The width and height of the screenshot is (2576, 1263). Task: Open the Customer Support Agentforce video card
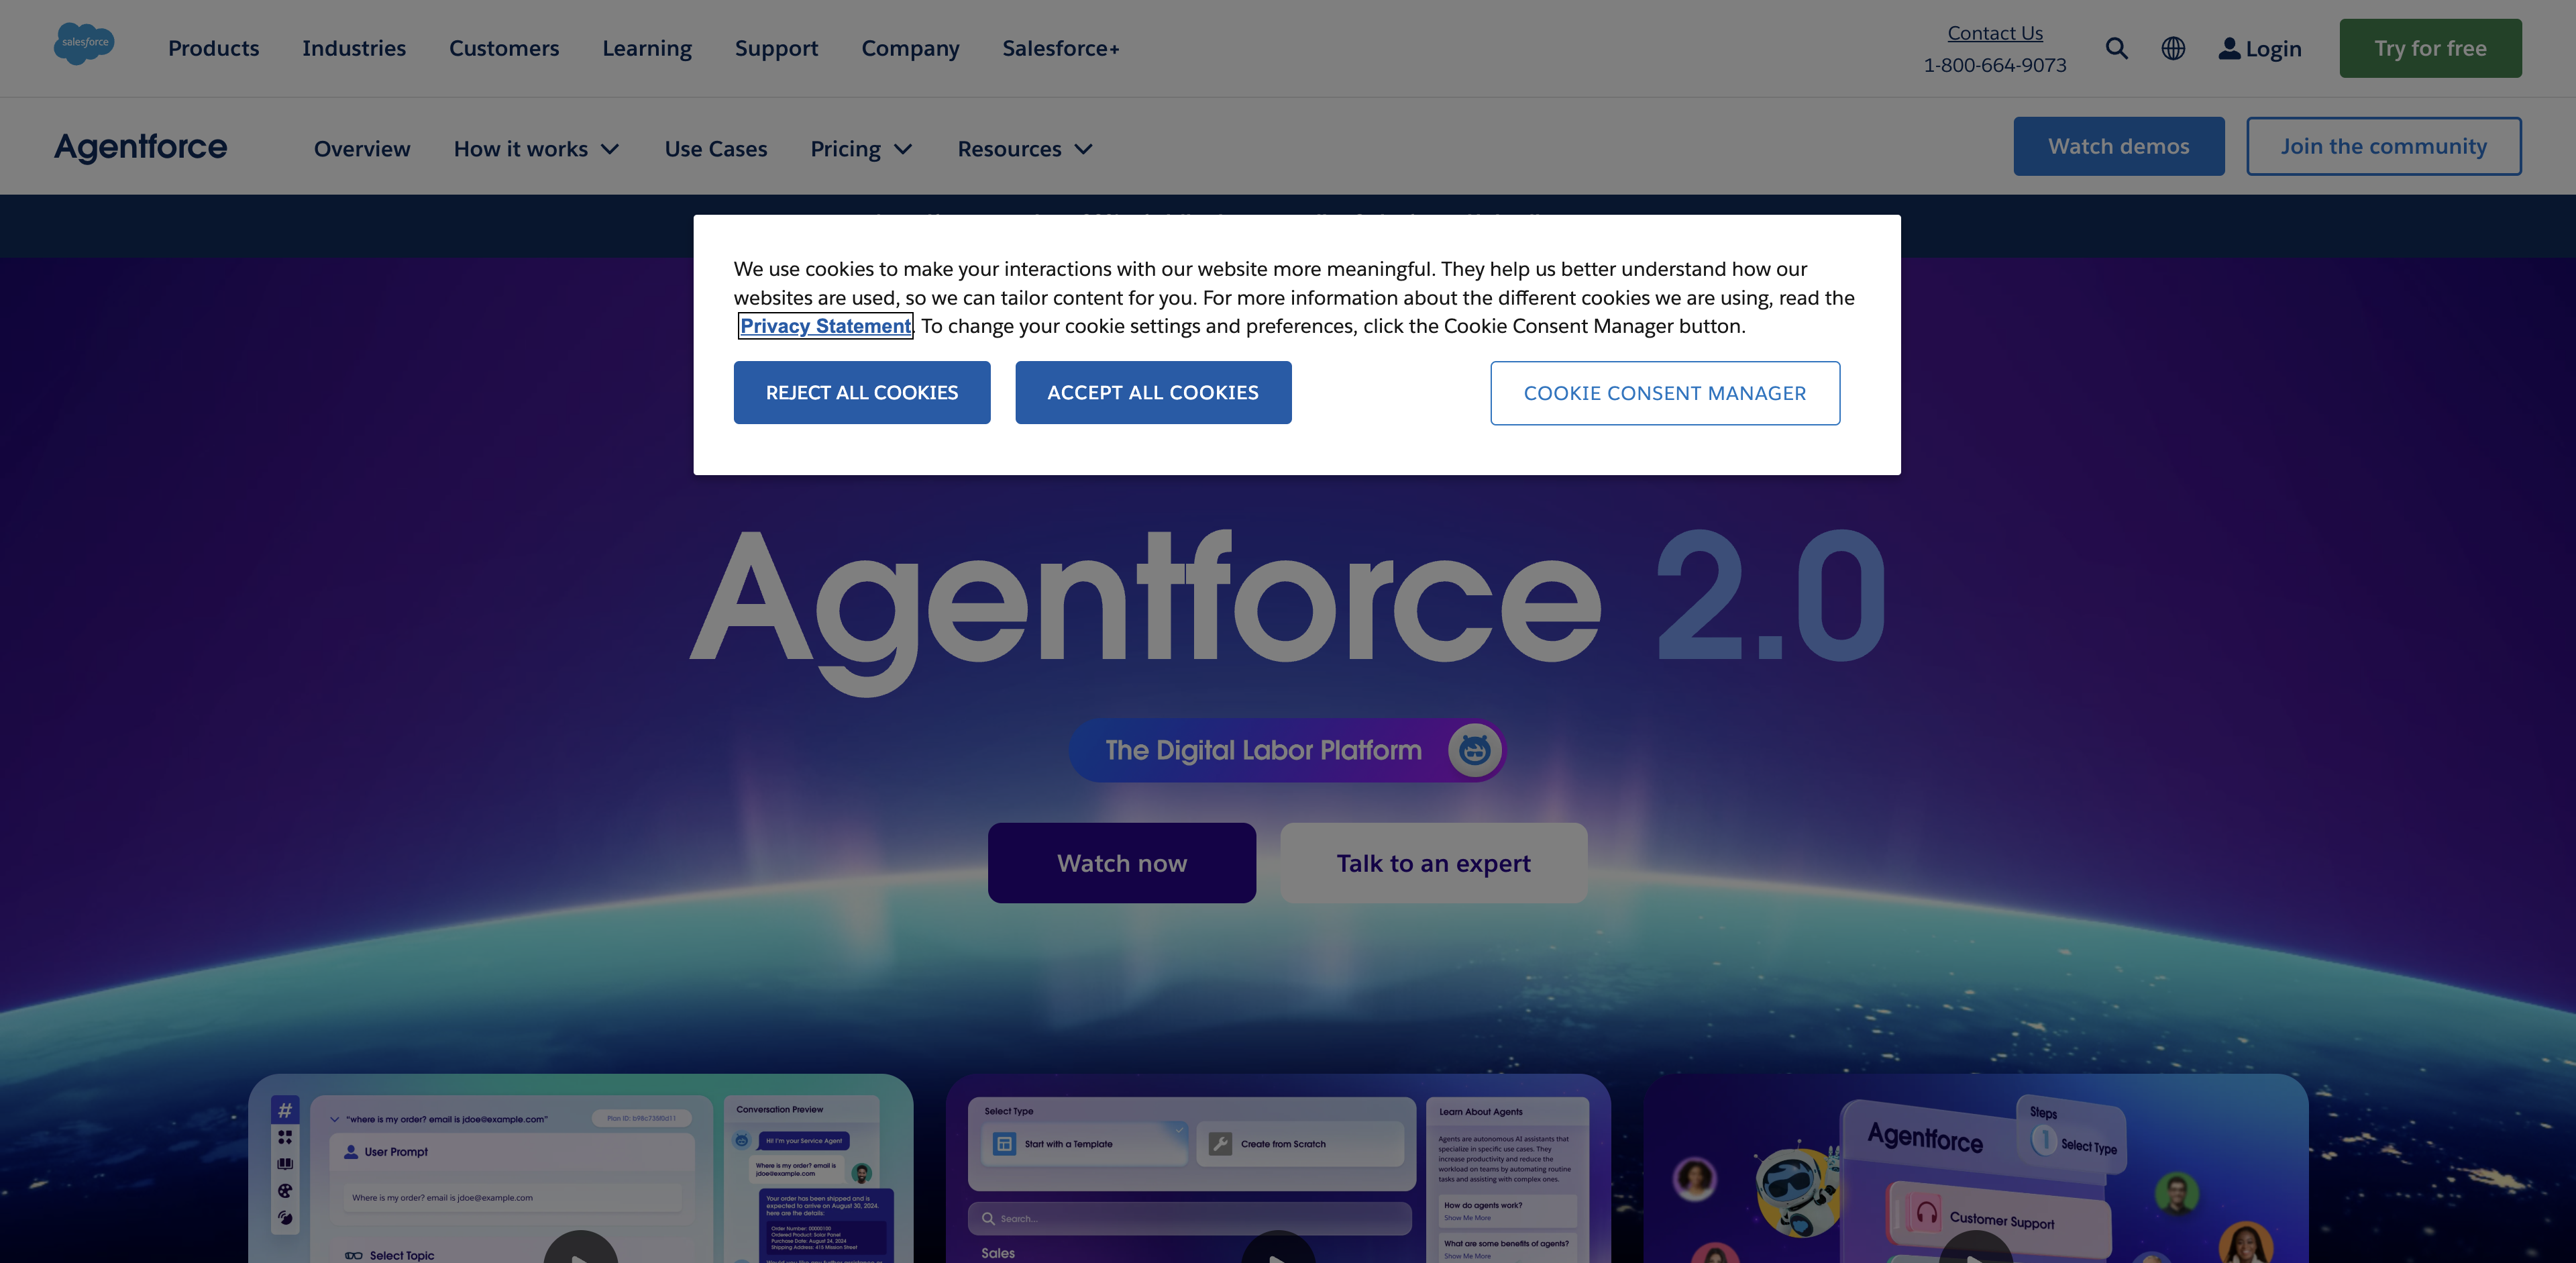pos(1976,1169)
